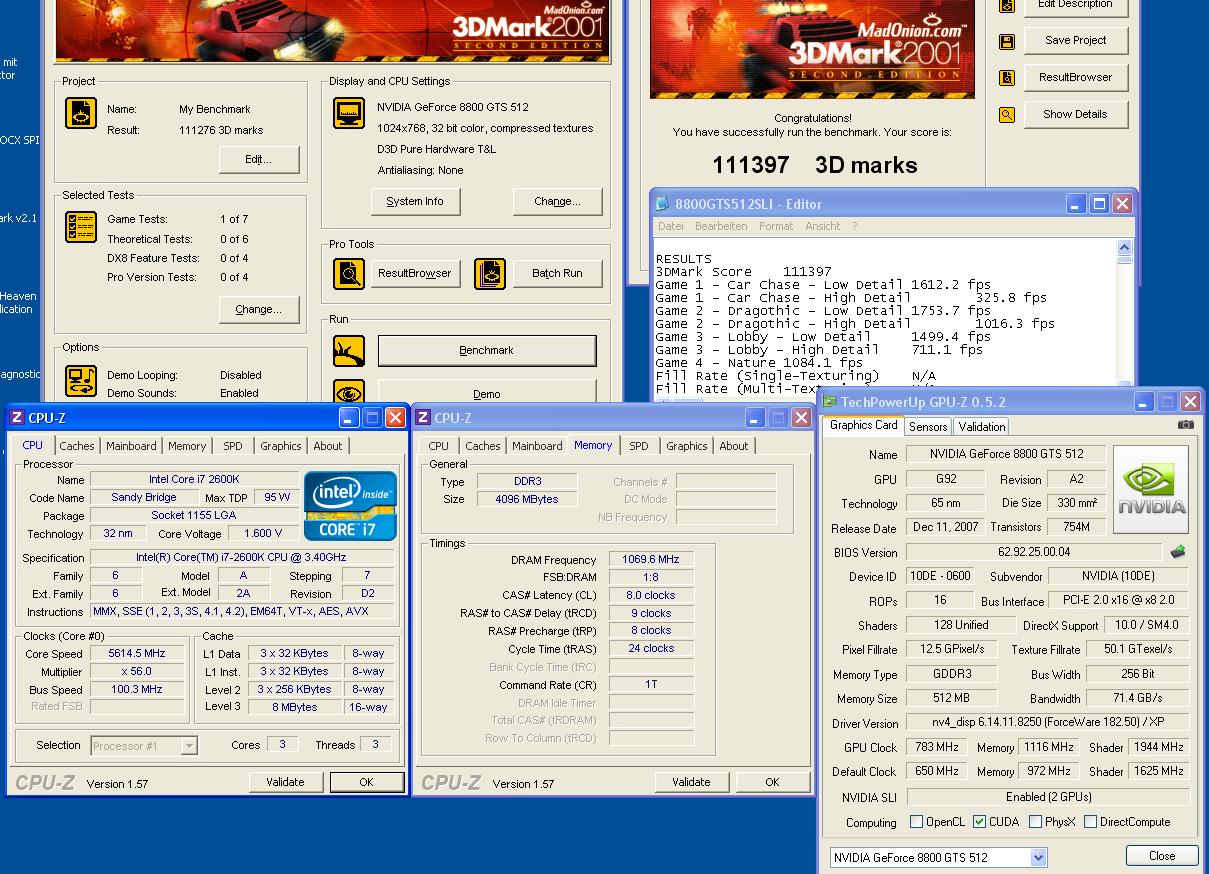Click the Intel Core i7 logo in CPU-Z
Image resolution: width=1209 pixels, height=874 pixels.
[350, 505]
